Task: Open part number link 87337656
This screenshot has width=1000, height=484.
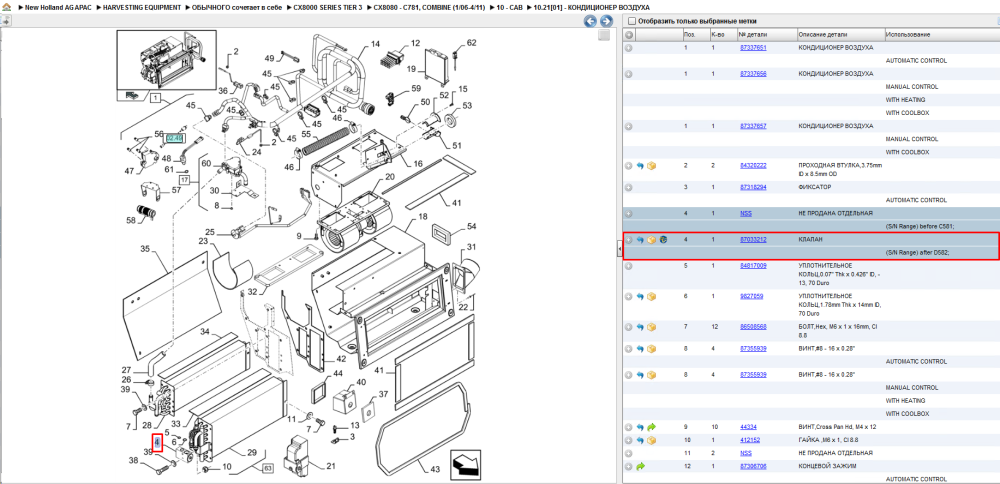Action: coord(753,74)
